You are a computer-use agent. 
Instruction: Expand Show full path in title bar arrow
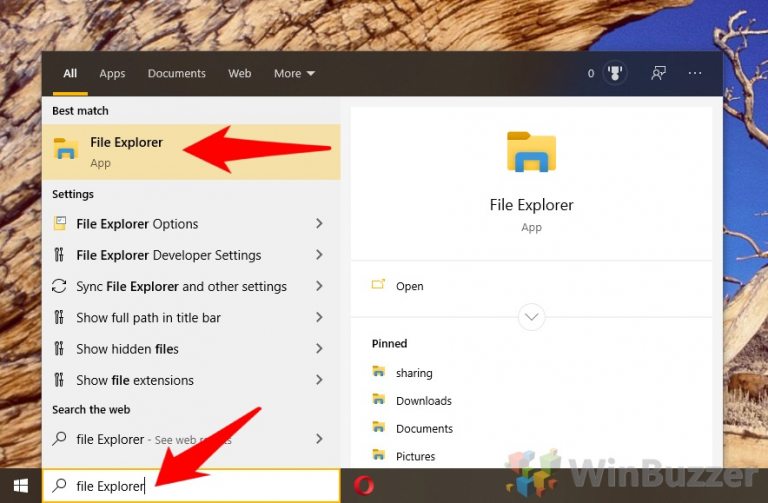click(x=319, y=317)
